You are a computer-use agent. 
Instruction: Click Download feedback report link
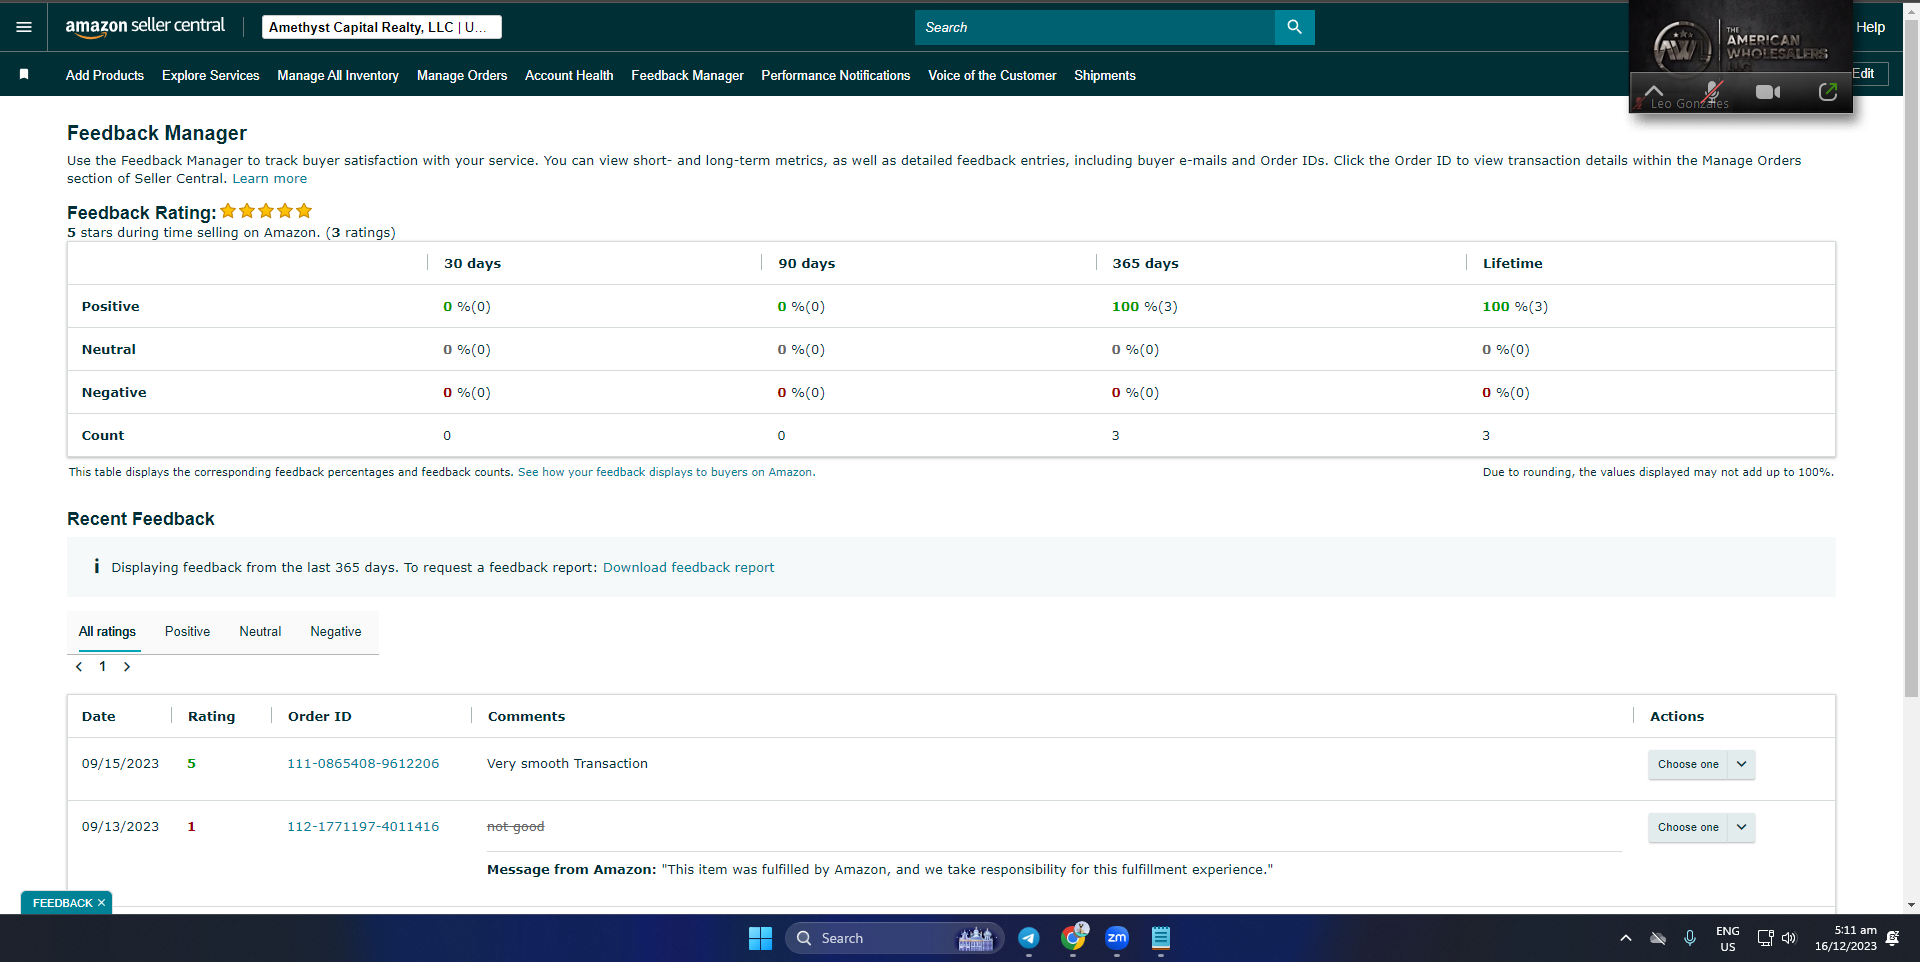point(689,567)
